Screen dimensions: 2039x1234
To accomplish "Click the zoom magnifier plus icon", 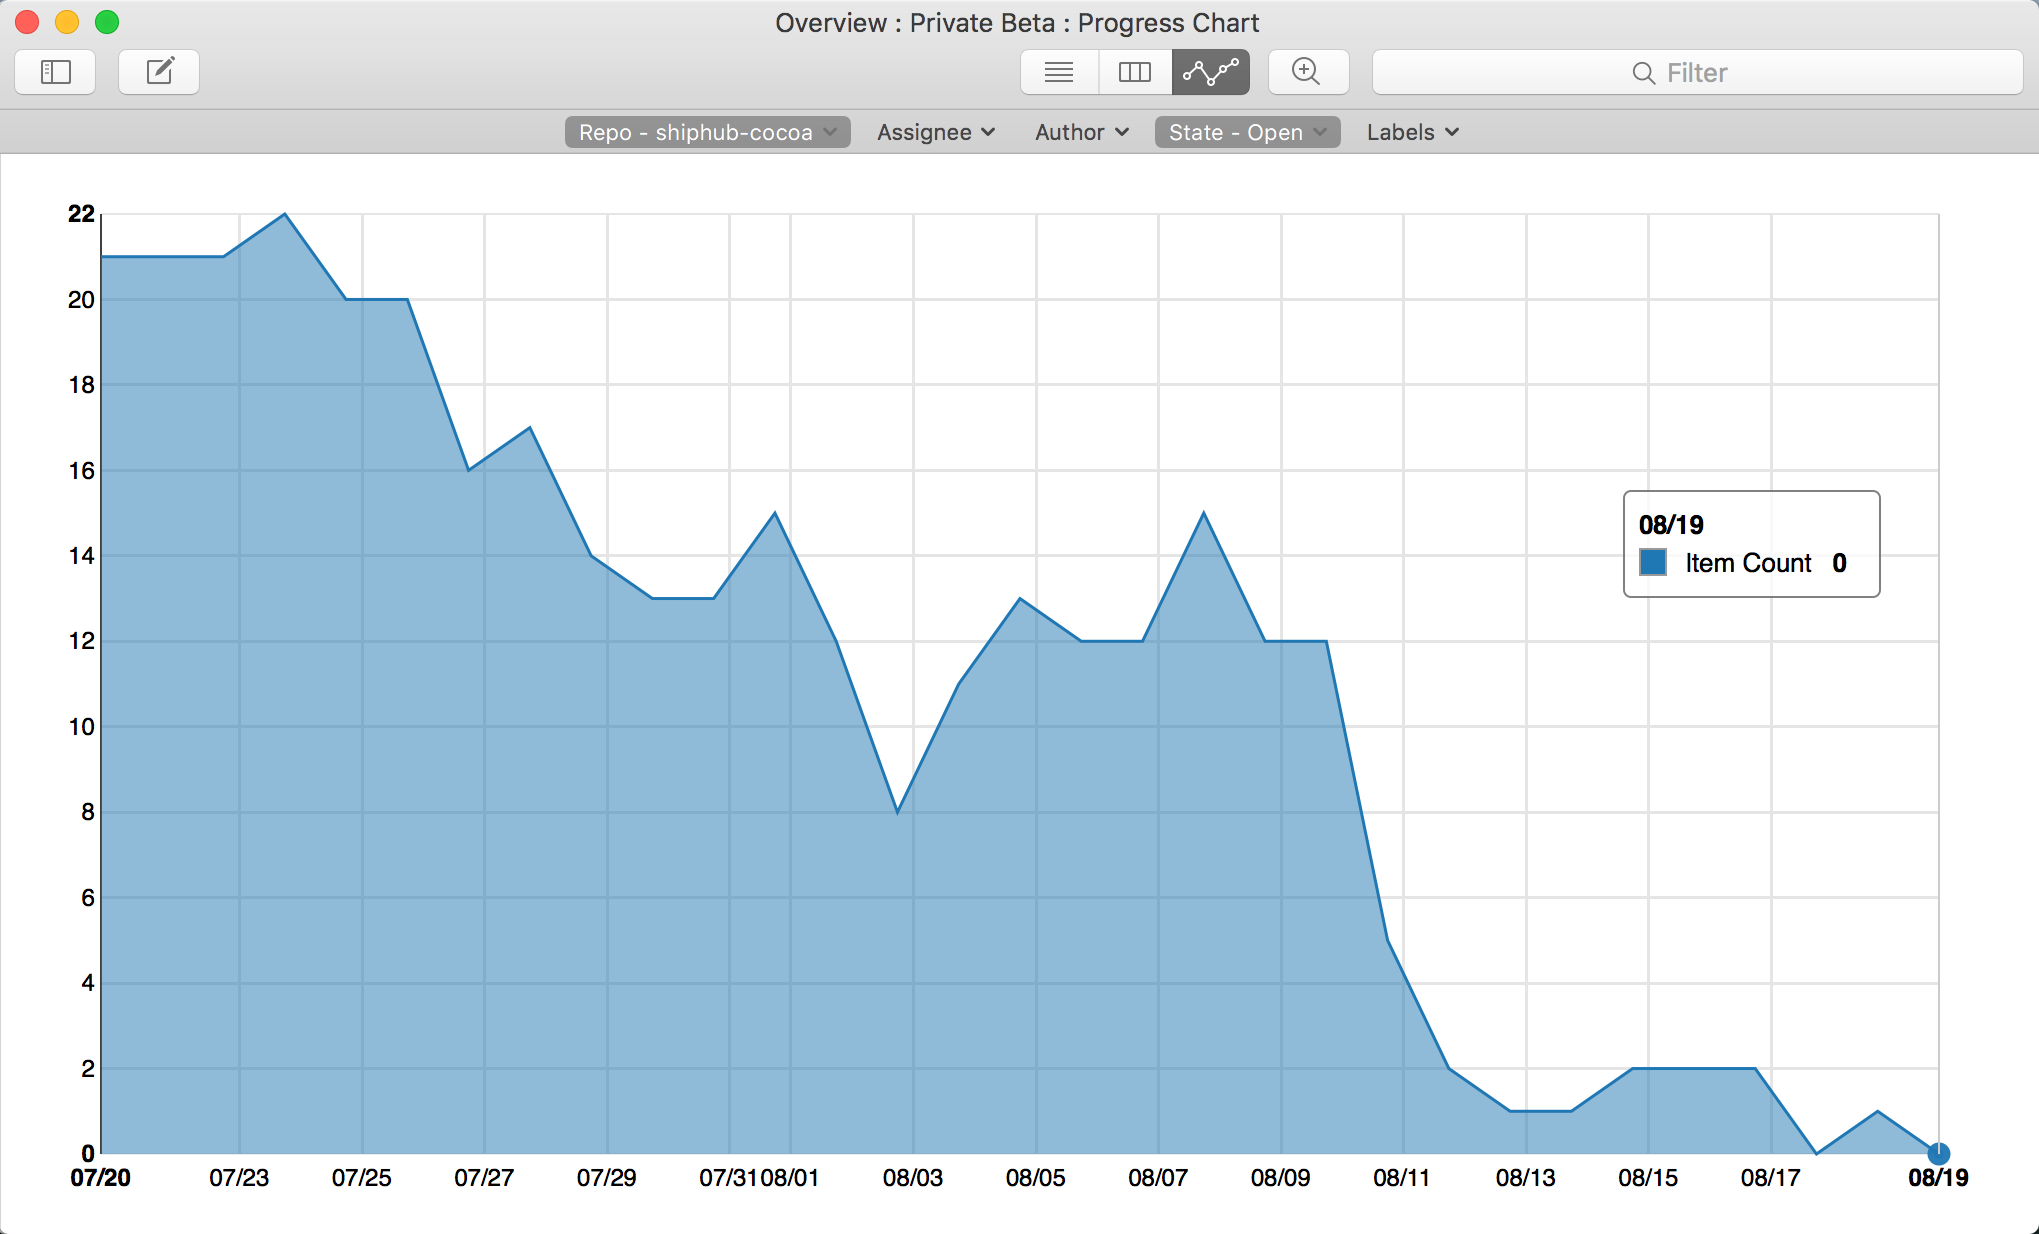I will [1306, 72].
